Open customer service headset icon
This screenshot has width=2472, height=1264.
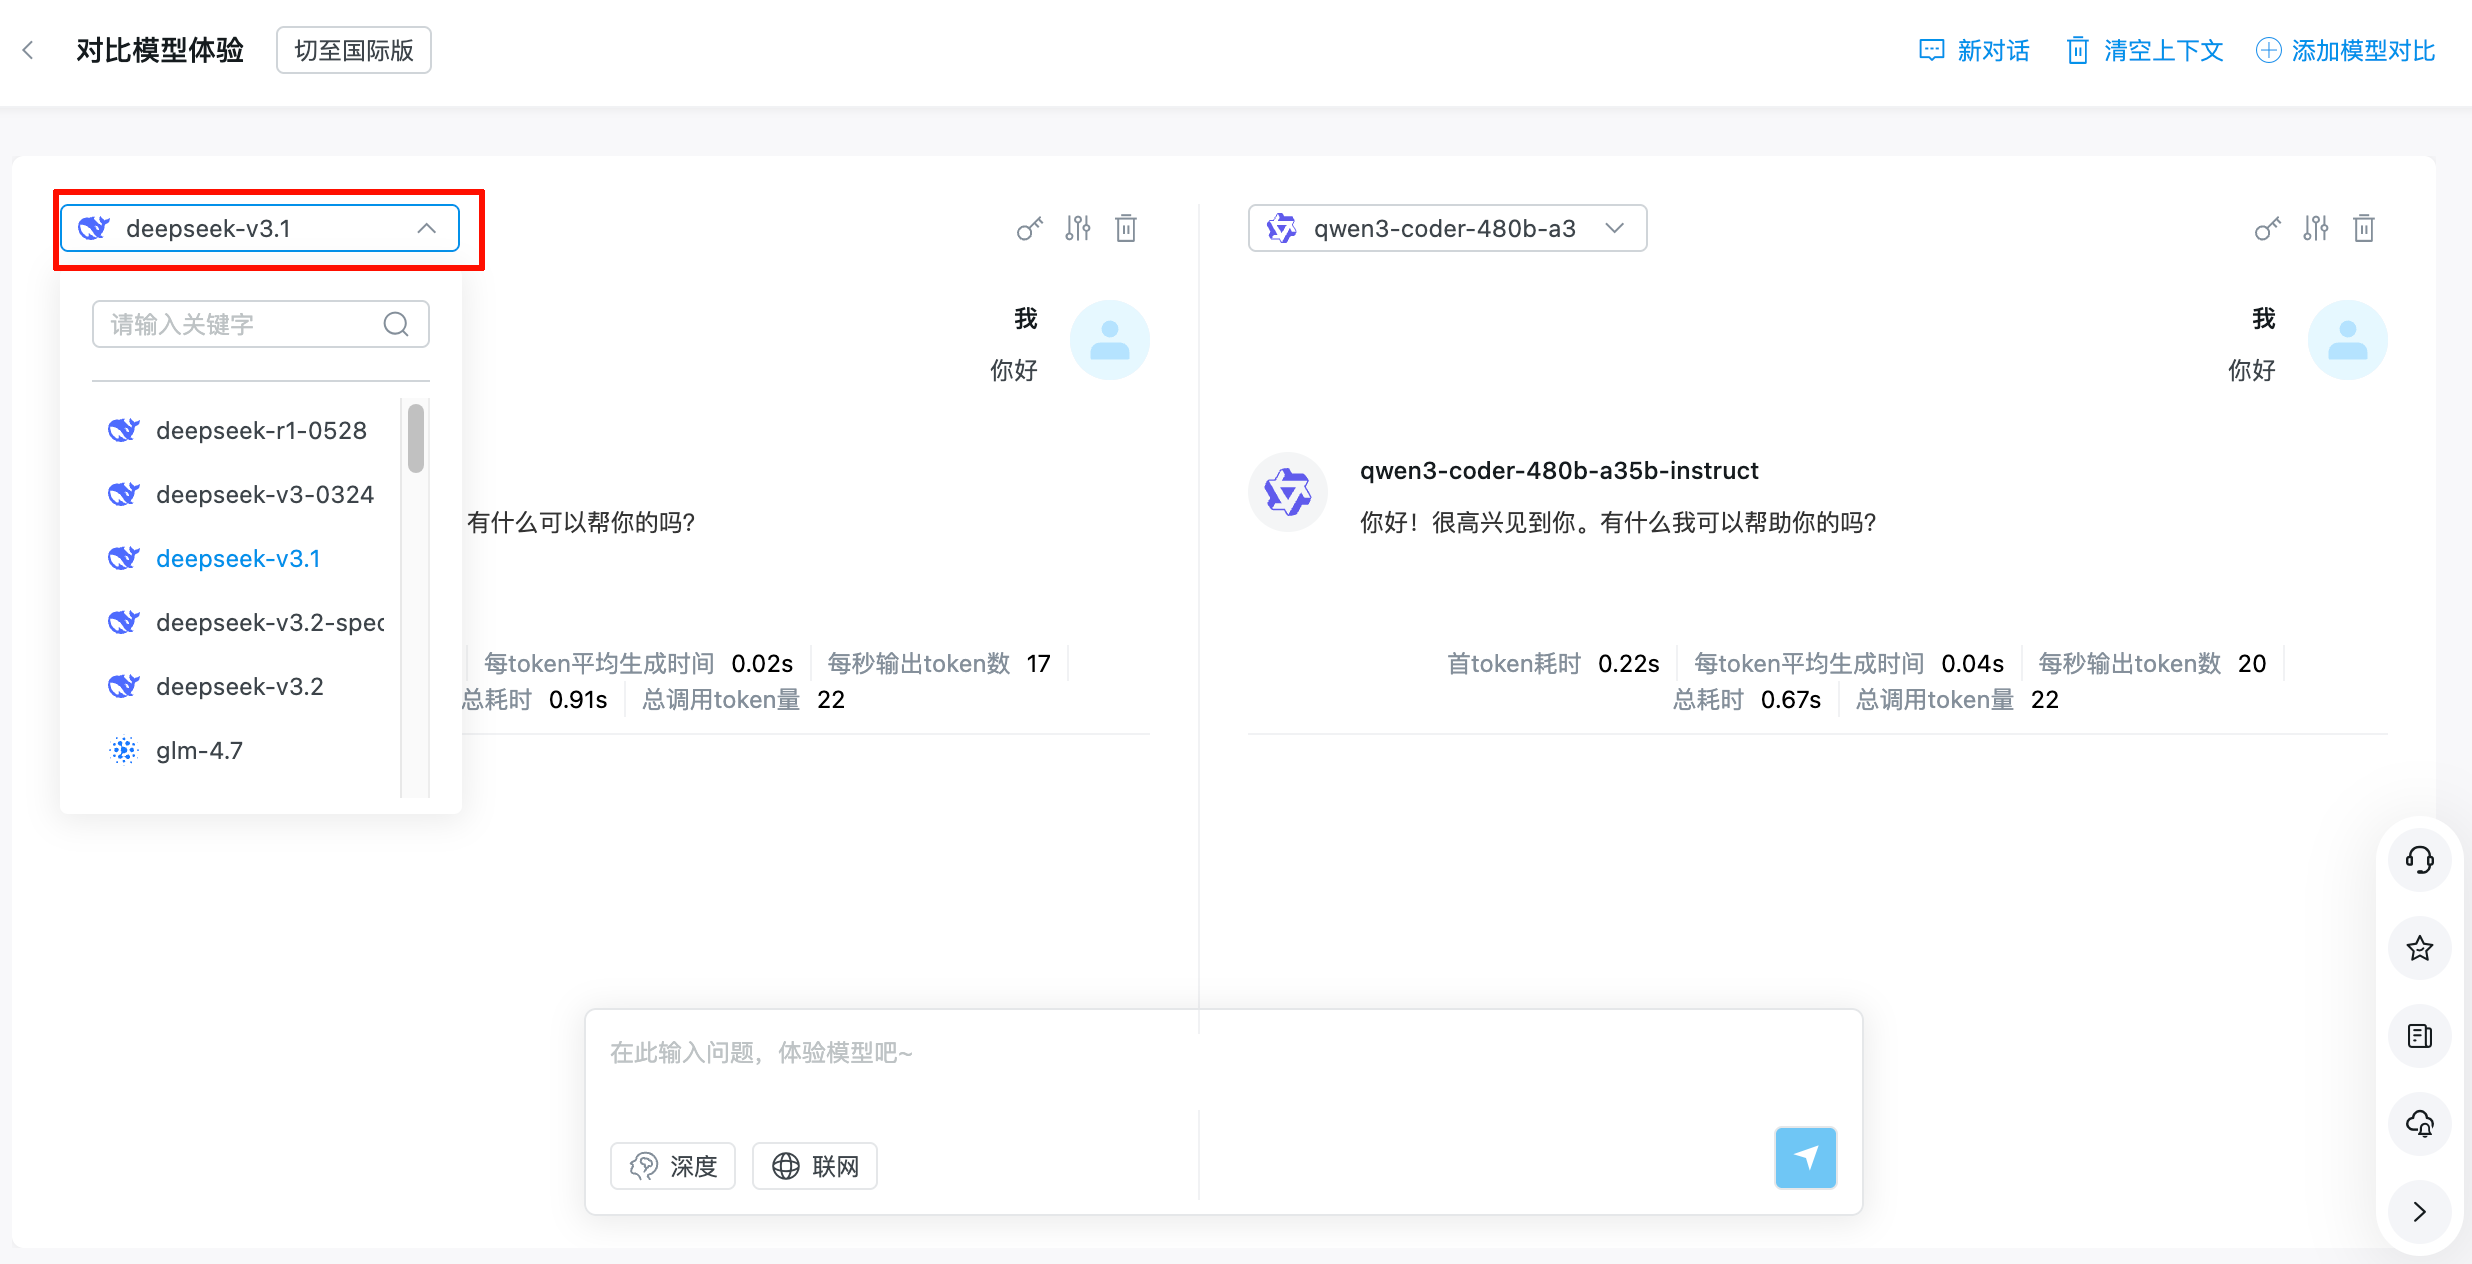[x=2419, y=860]
